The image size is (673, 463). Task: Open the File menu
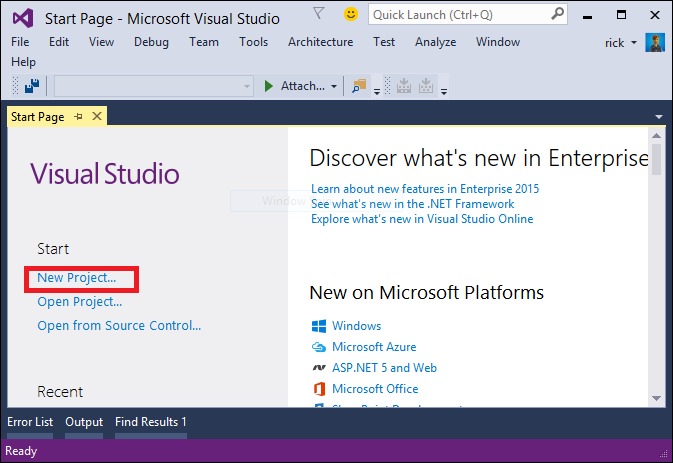click(x=20, y=42)
